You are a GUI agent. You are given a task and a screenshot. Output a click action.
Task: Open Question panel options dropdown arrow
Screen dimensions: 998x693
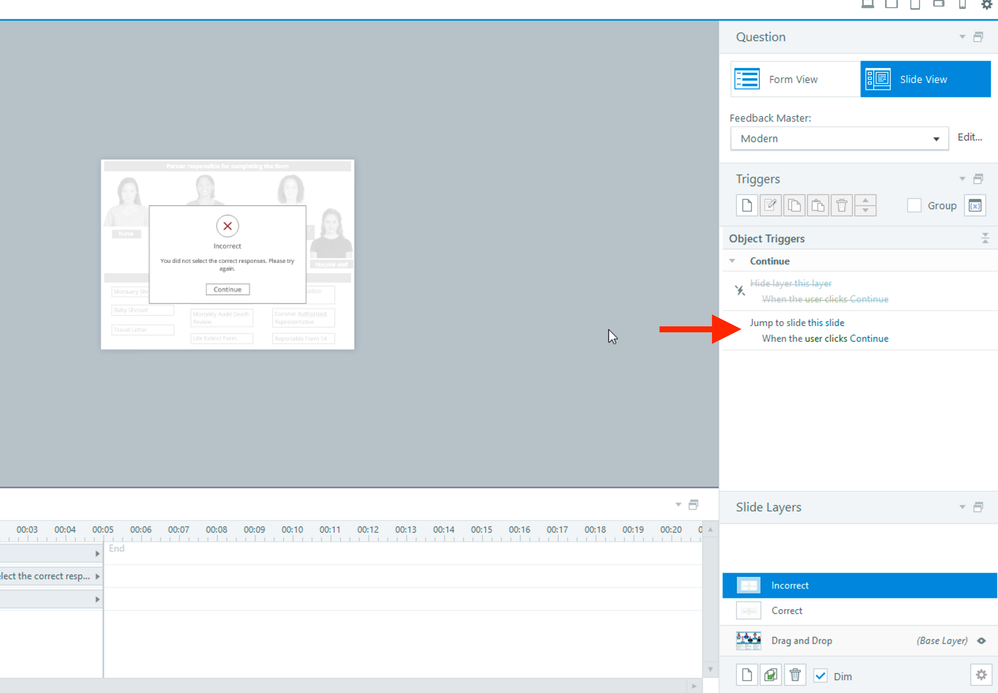tap(962, 37)
